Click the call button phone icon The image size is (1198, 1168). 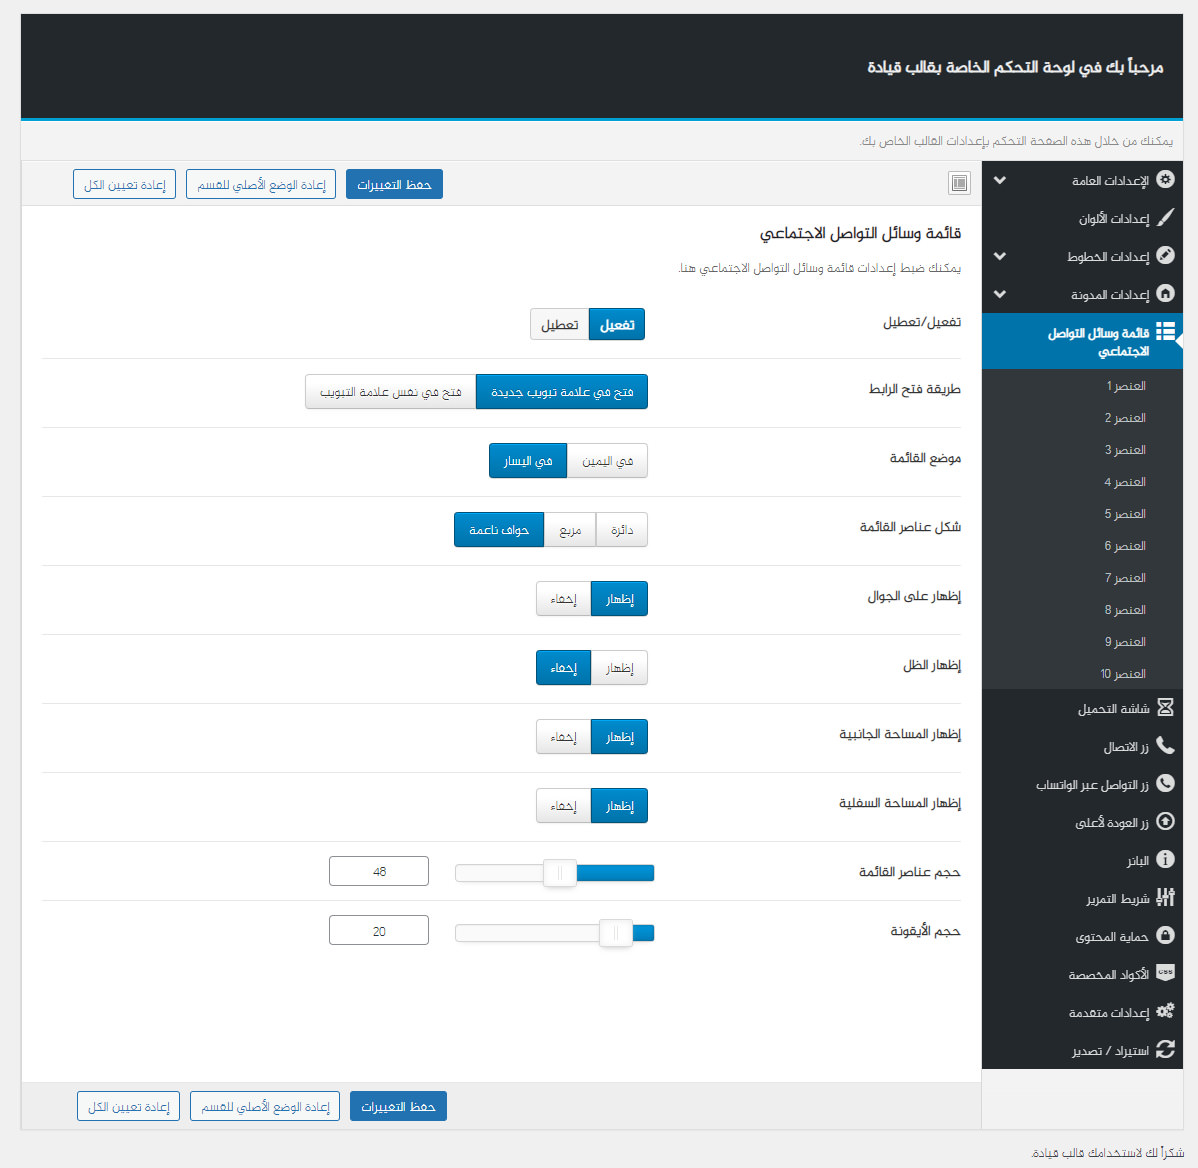click(x=1165, y=746)
